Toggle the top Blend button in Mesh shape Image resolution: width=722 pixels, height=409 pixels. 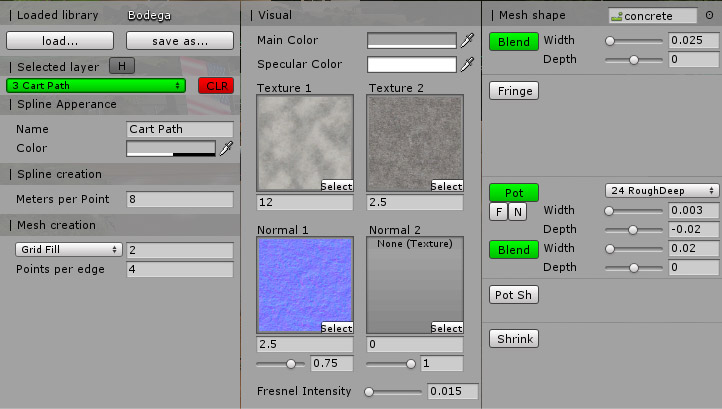[x=514, y=41]
